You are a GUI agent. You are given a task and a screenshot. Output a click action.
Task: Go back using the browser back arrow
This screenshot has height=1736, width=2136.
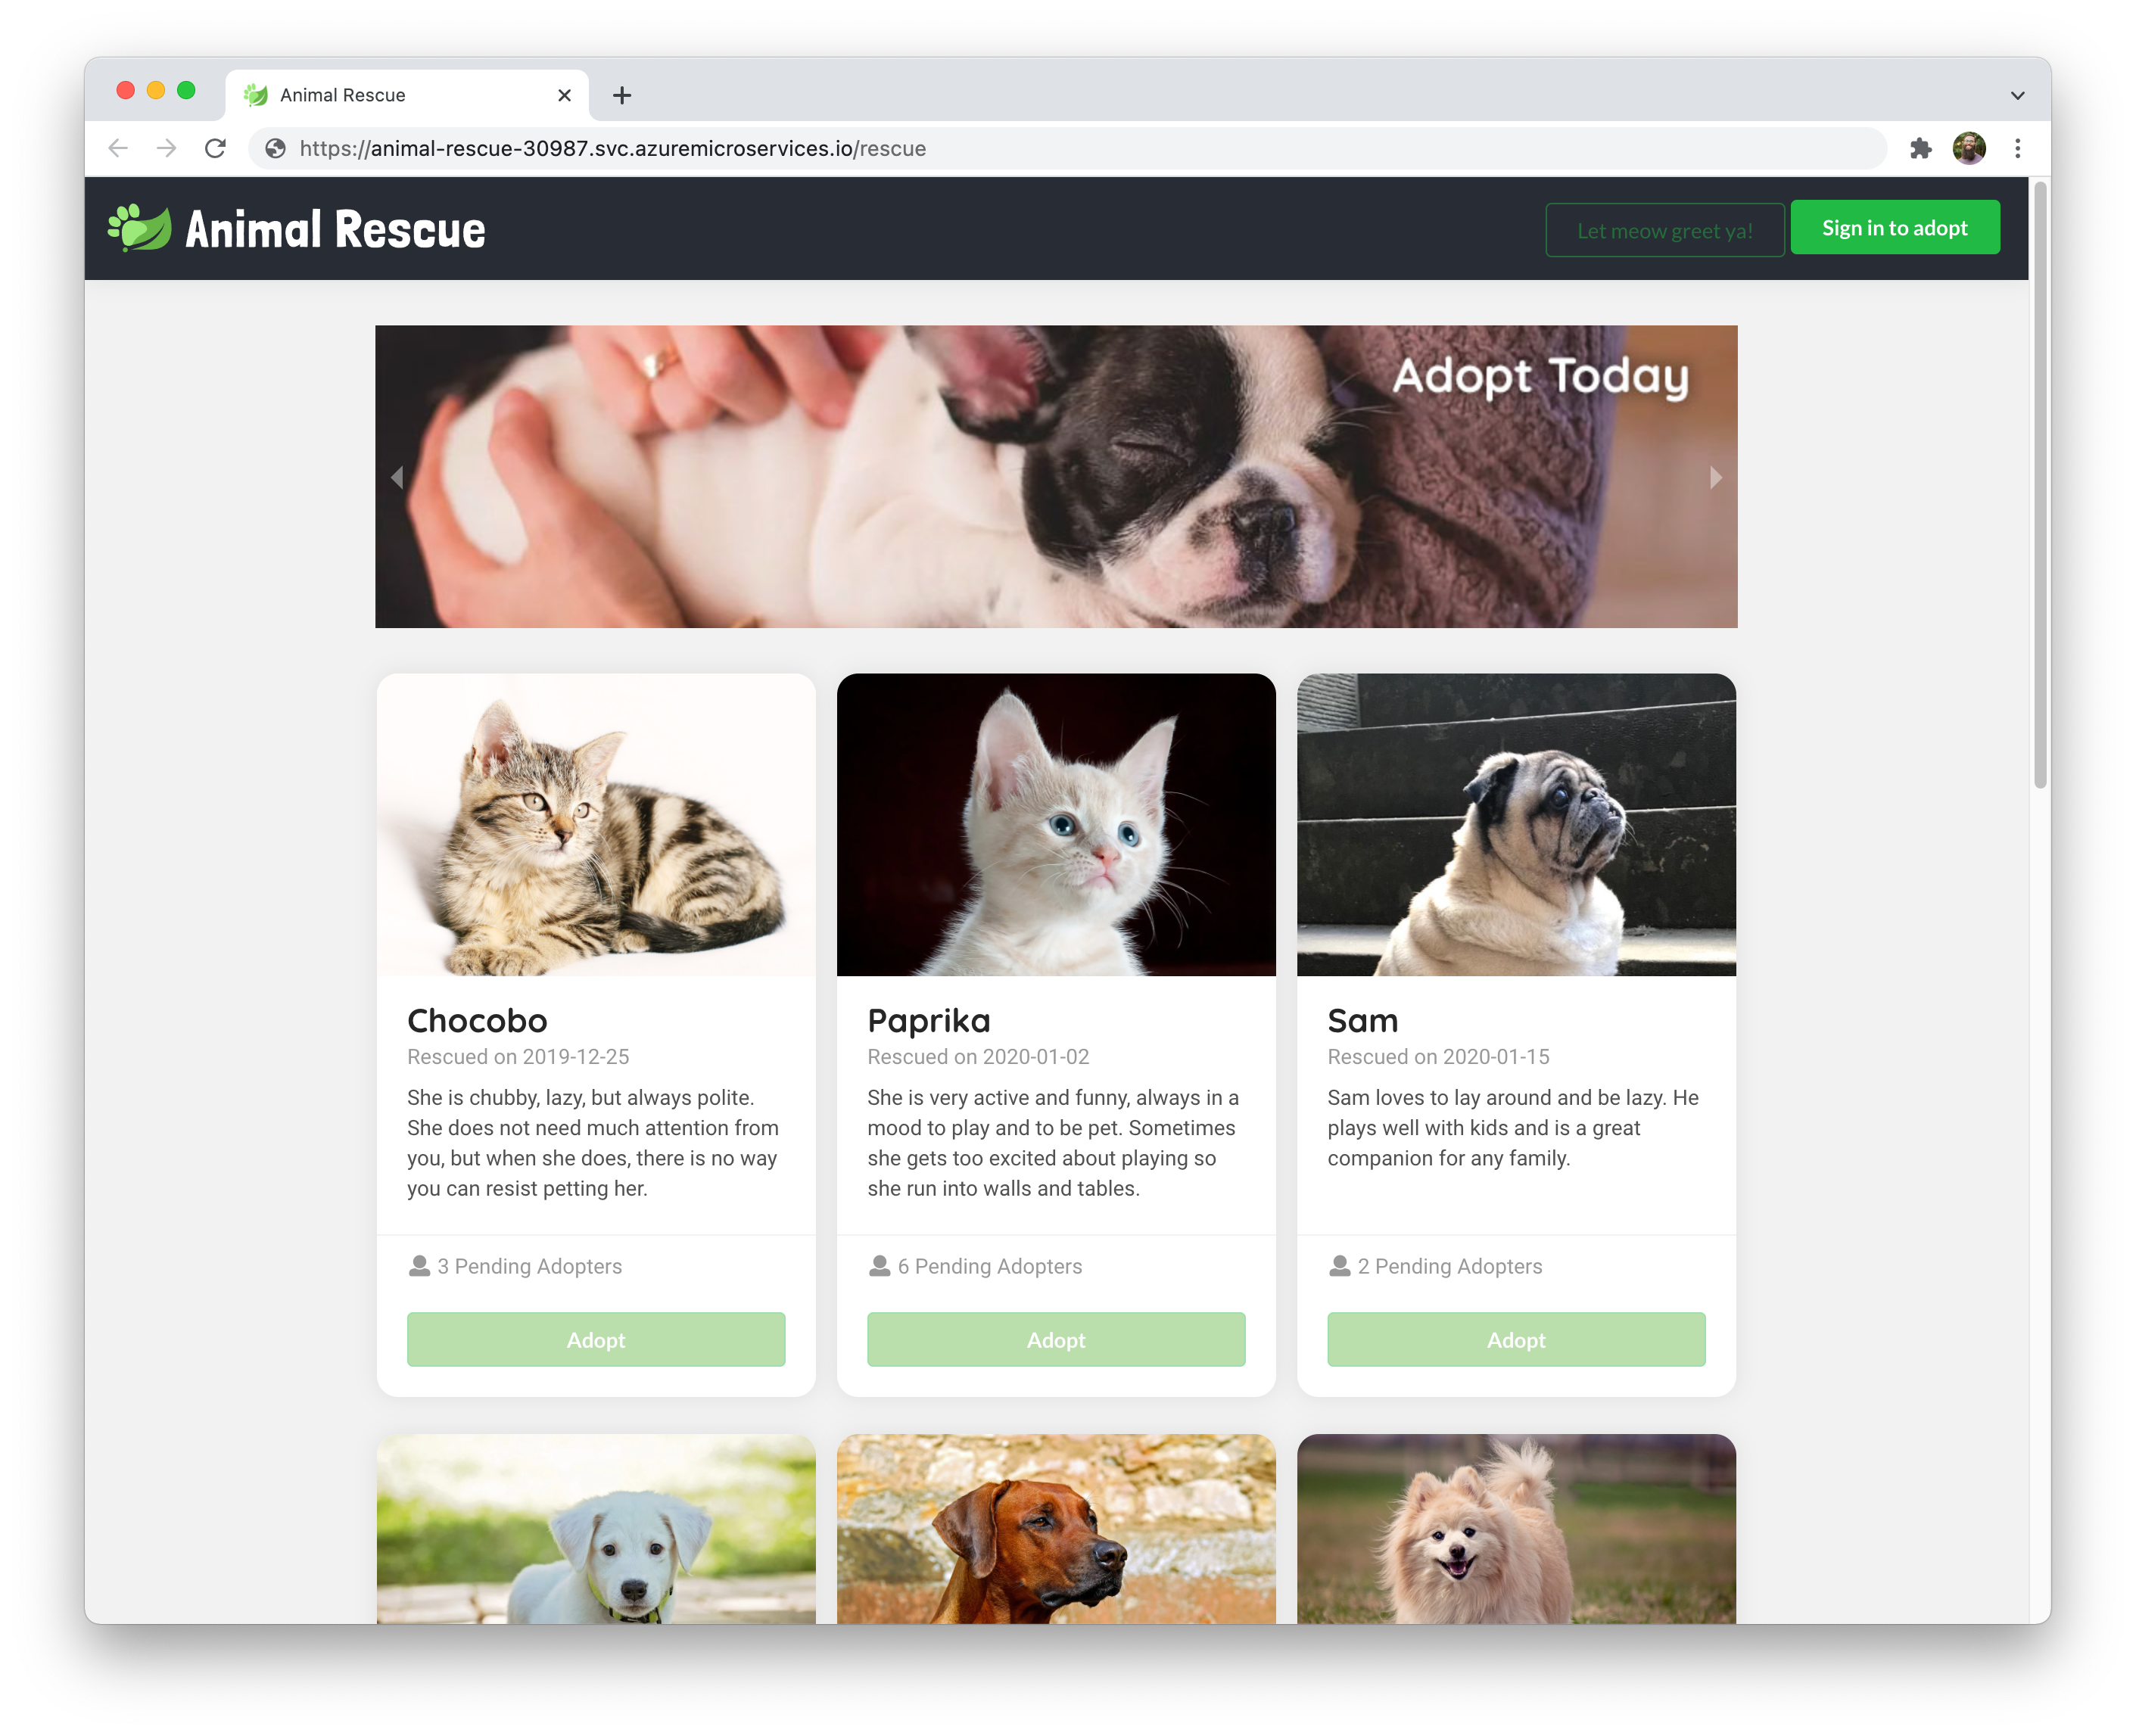tap(118, 149)
